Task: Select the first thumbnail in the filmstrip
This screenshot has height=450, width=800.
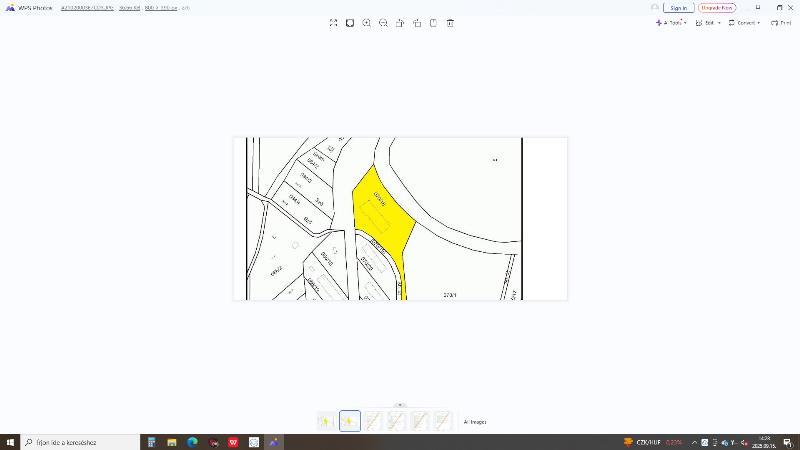Action: 326,421
